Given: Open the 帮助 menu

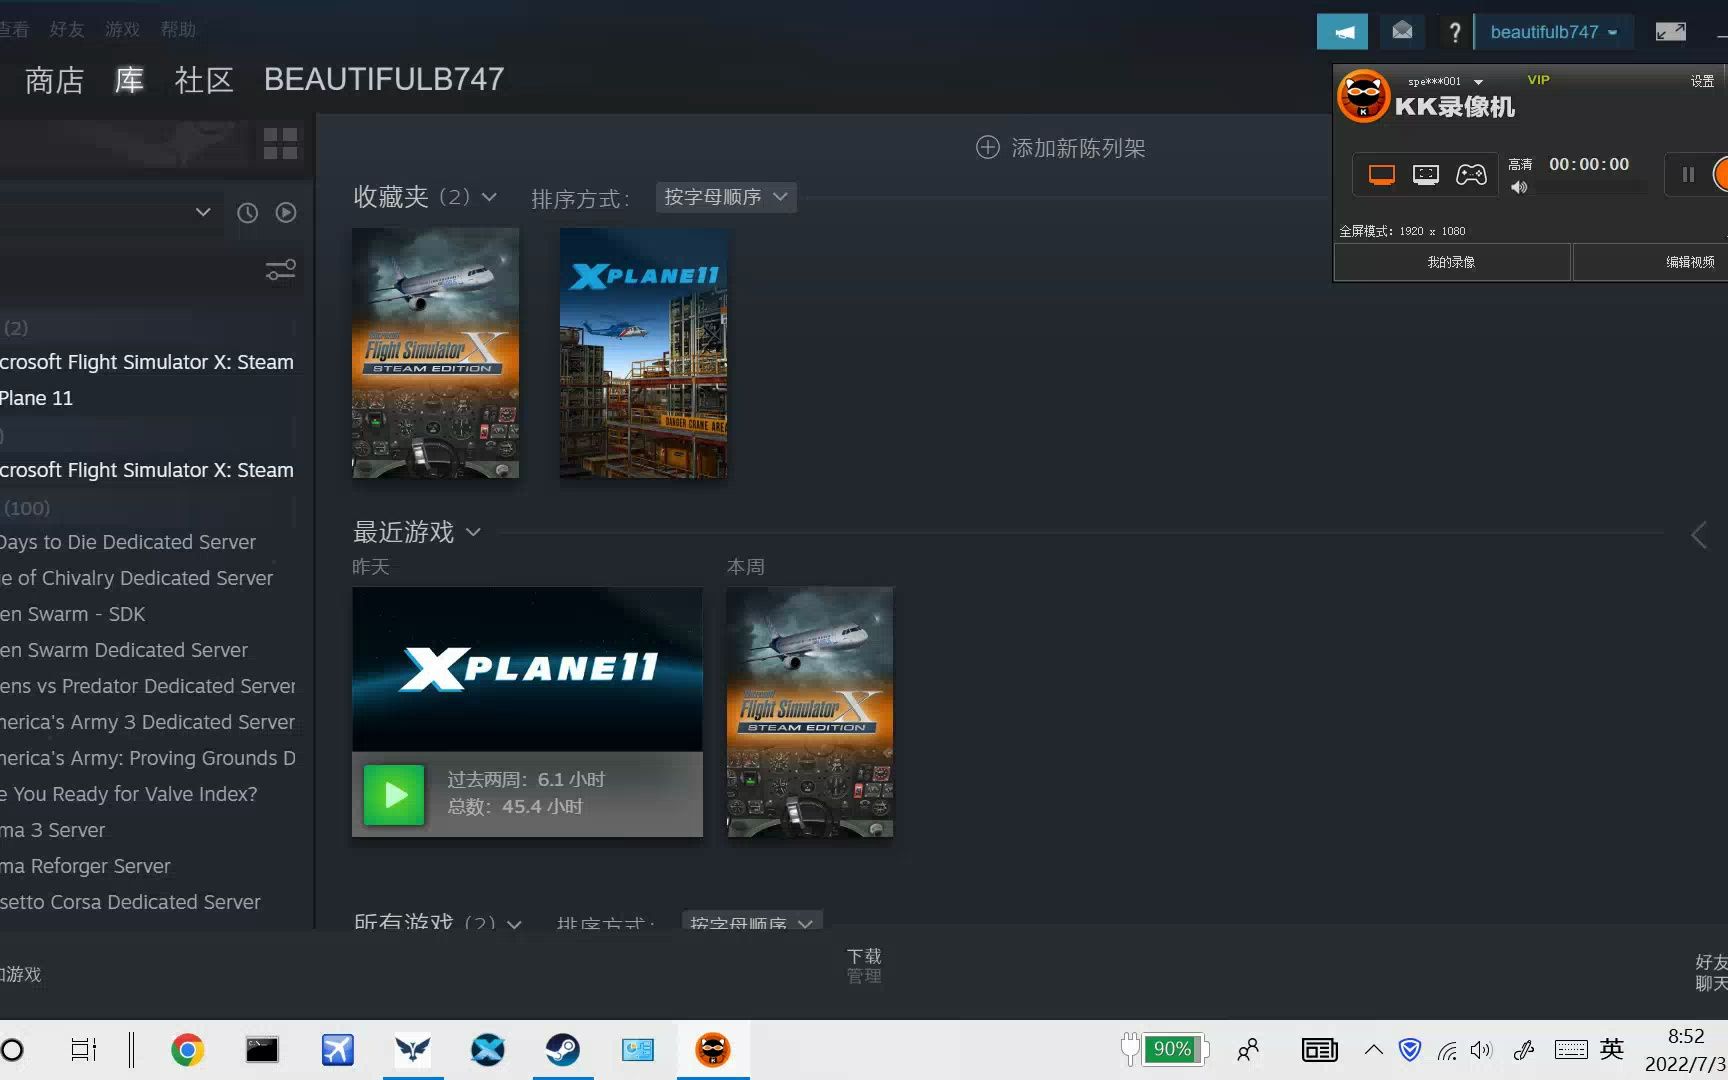Looking at the screenshot, I should (x=178, y=29).
